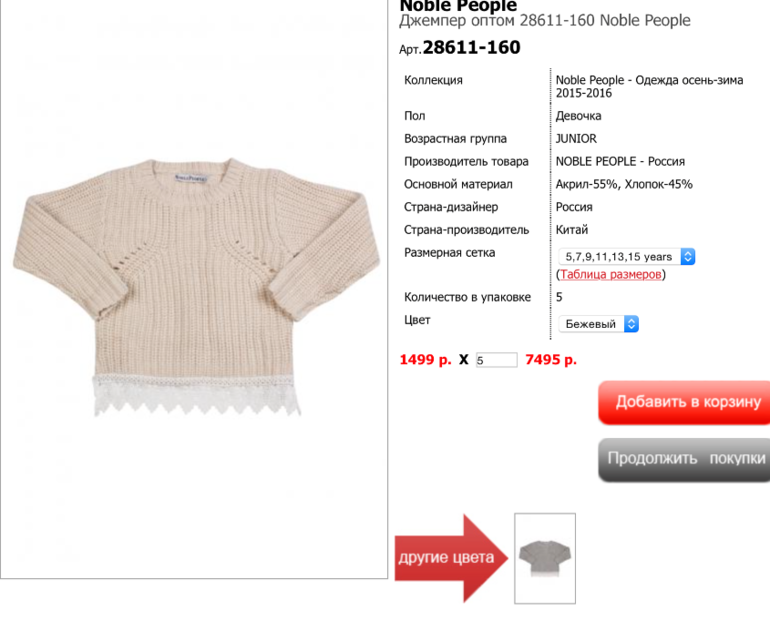Click the Продолжить покупки button

[684, 459]
